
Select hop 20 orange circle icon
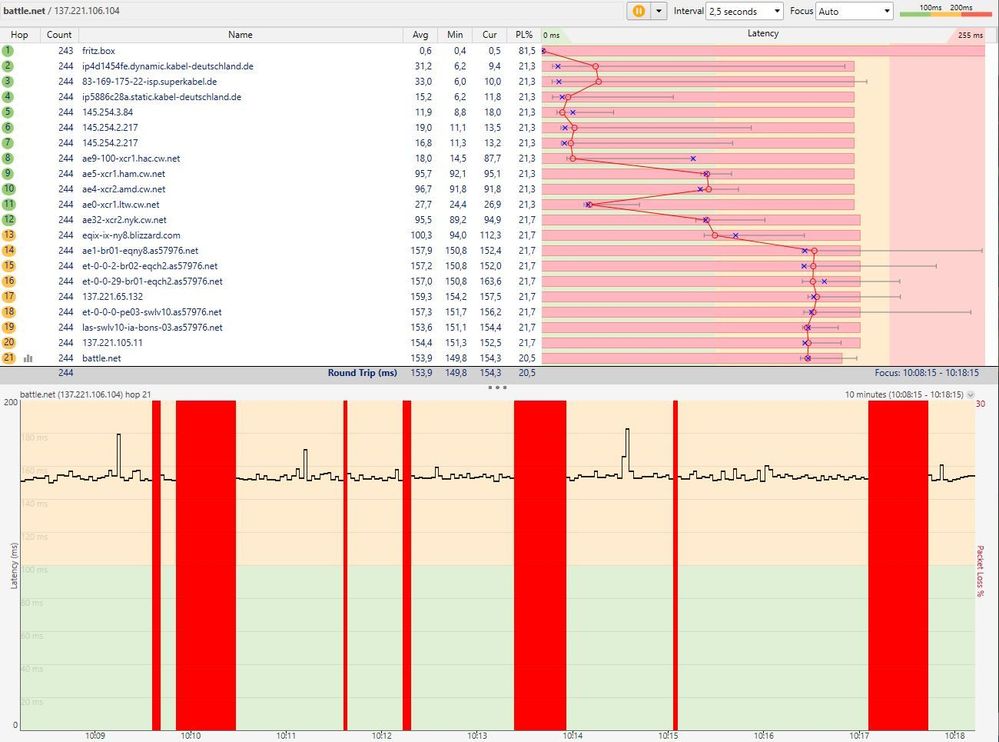tap(8, 342)
